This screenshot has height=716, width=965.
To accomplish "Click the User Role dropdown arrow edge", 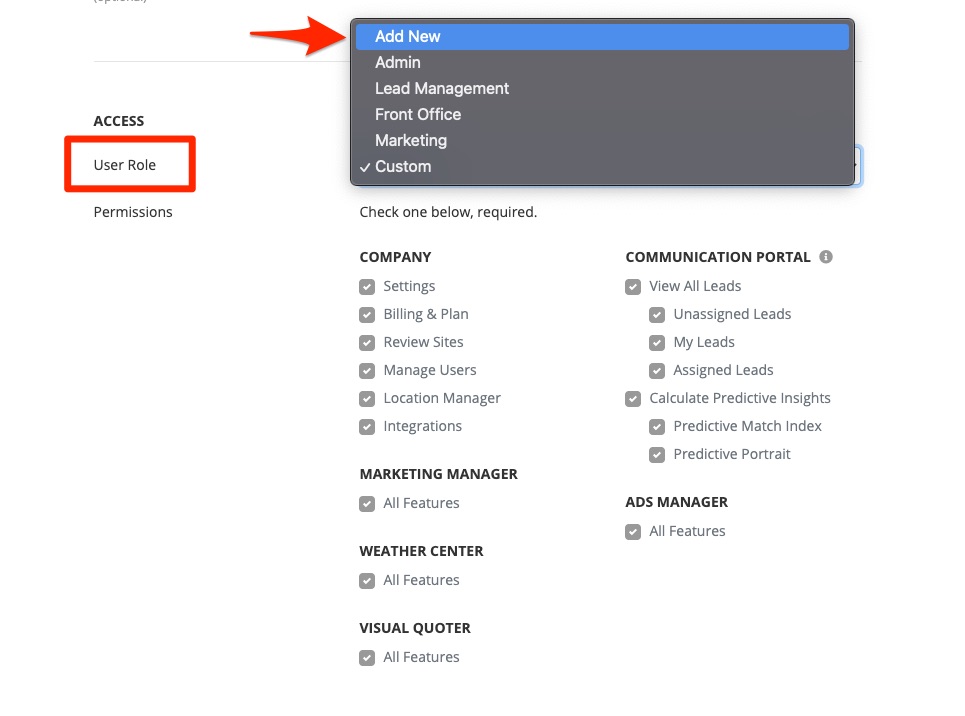I will (858, 166).
